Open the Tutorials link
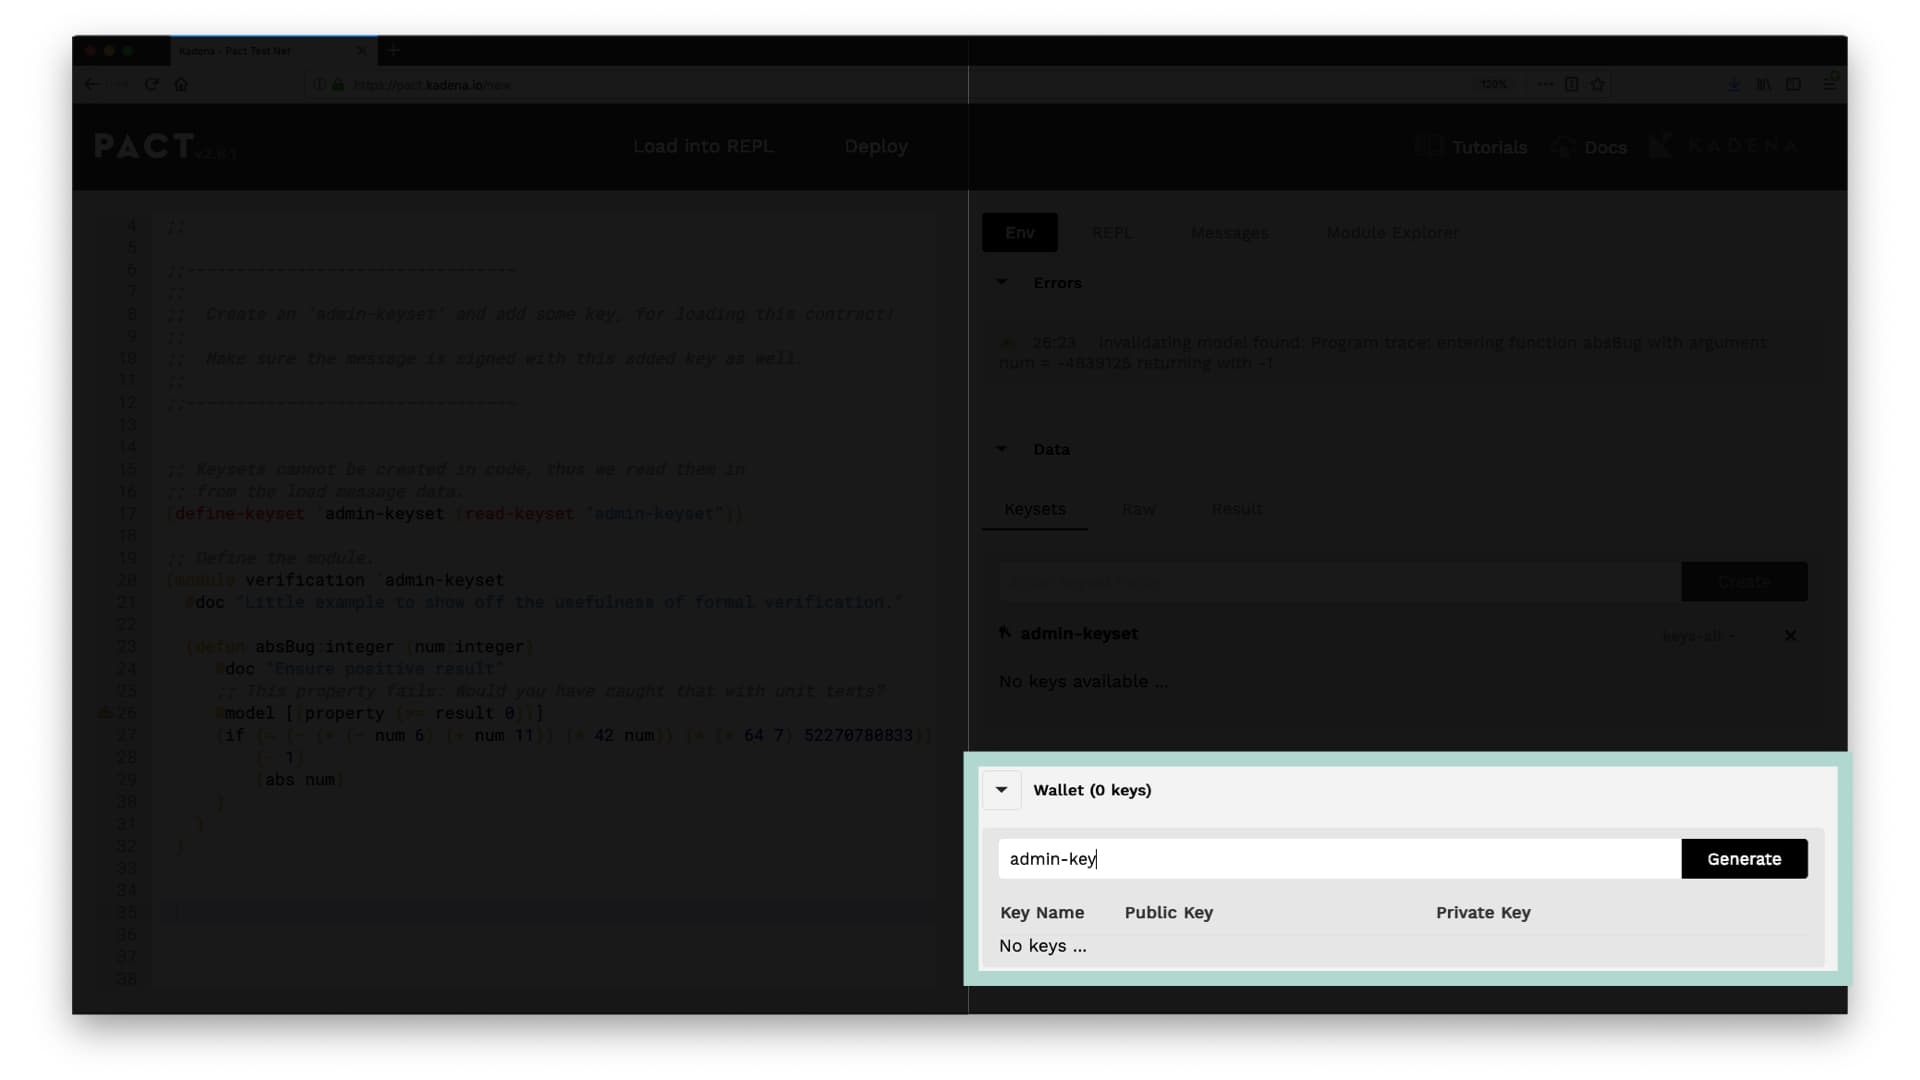The height and width of the screenshot is (1080, 1920). (1489, 147)
